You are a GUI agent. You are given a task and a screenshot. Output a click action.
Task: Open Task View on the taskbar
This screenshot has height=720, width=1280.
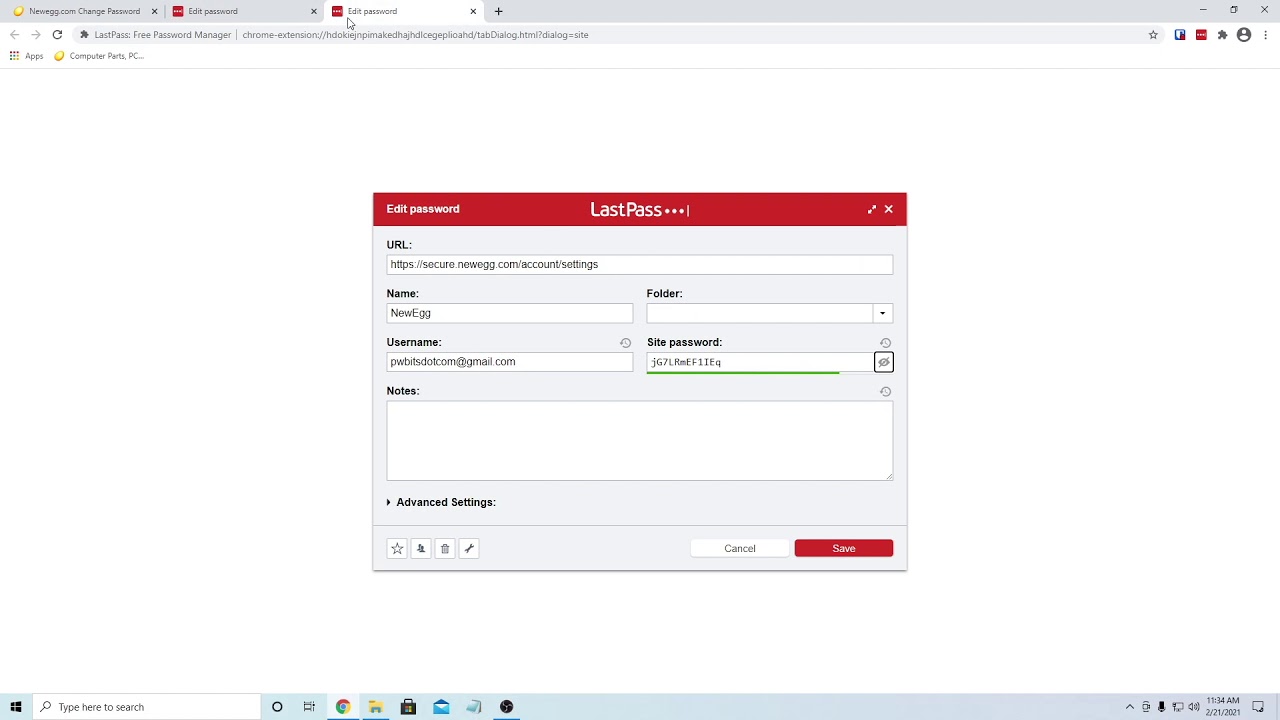pyautogui.click(x=309, y=707)
